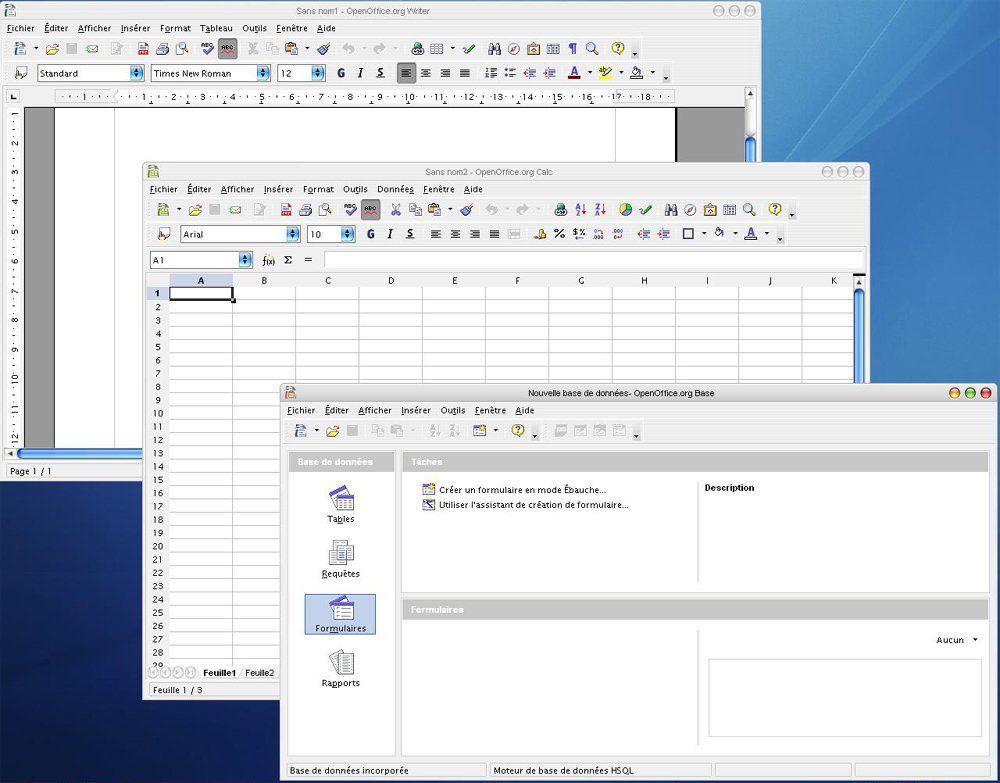Click the Help icon in Base toolbar
1000x783 pixels.
click(518, 430)
